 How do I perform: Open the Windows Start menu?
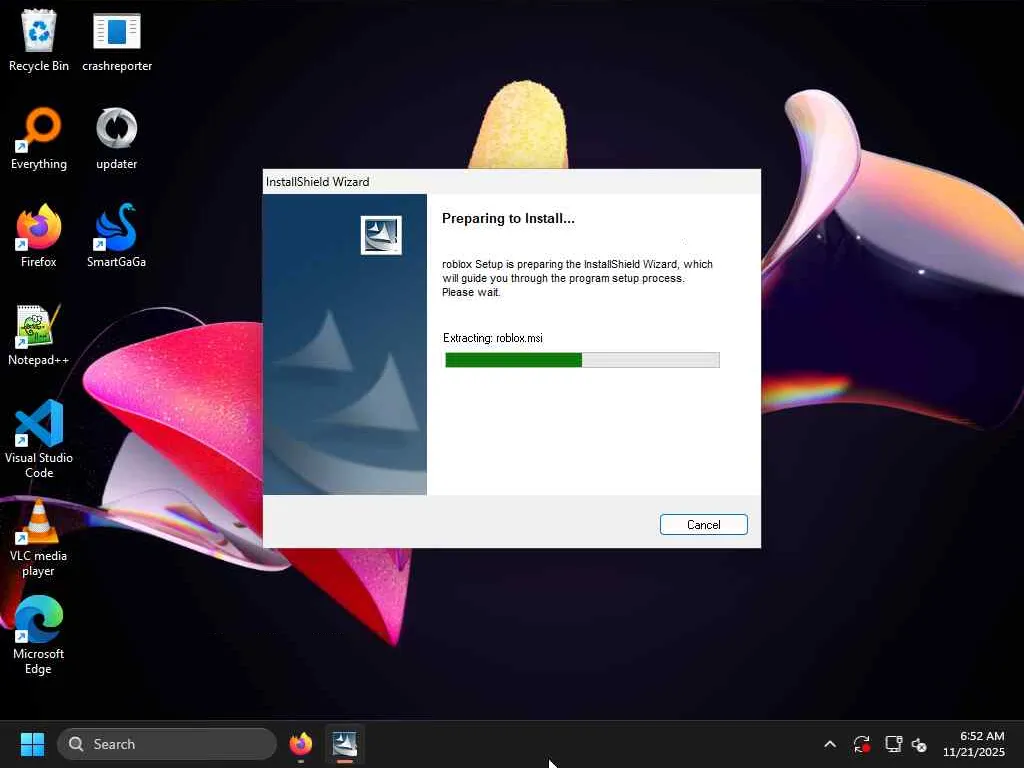[32, 744]
